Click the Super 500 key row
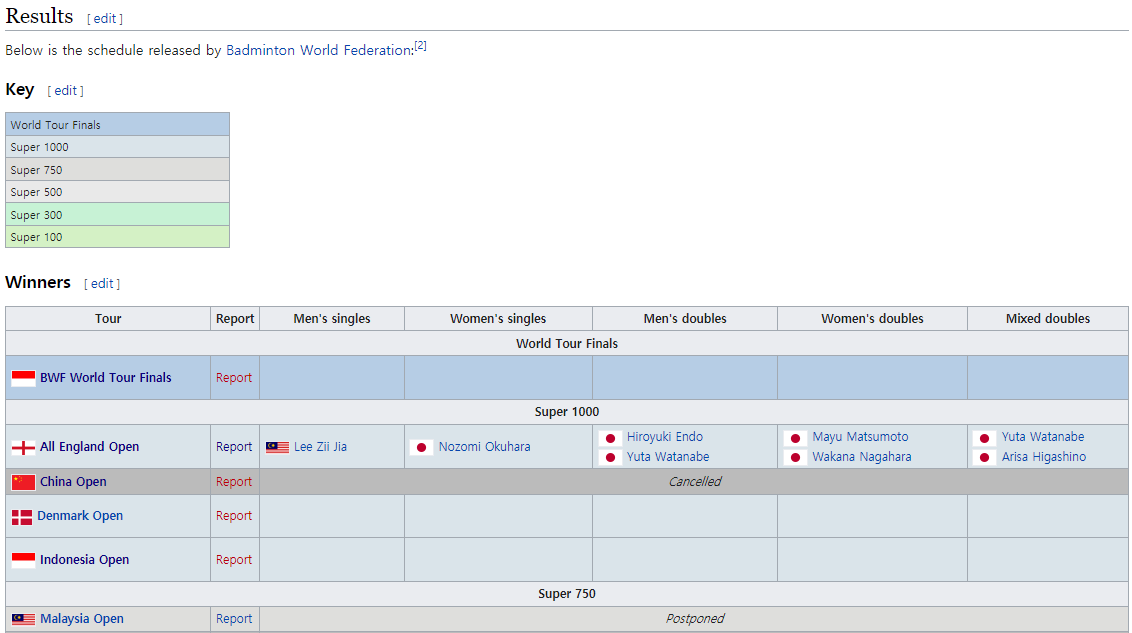This screenshot has width=1132, height=633. click(118, 192)
